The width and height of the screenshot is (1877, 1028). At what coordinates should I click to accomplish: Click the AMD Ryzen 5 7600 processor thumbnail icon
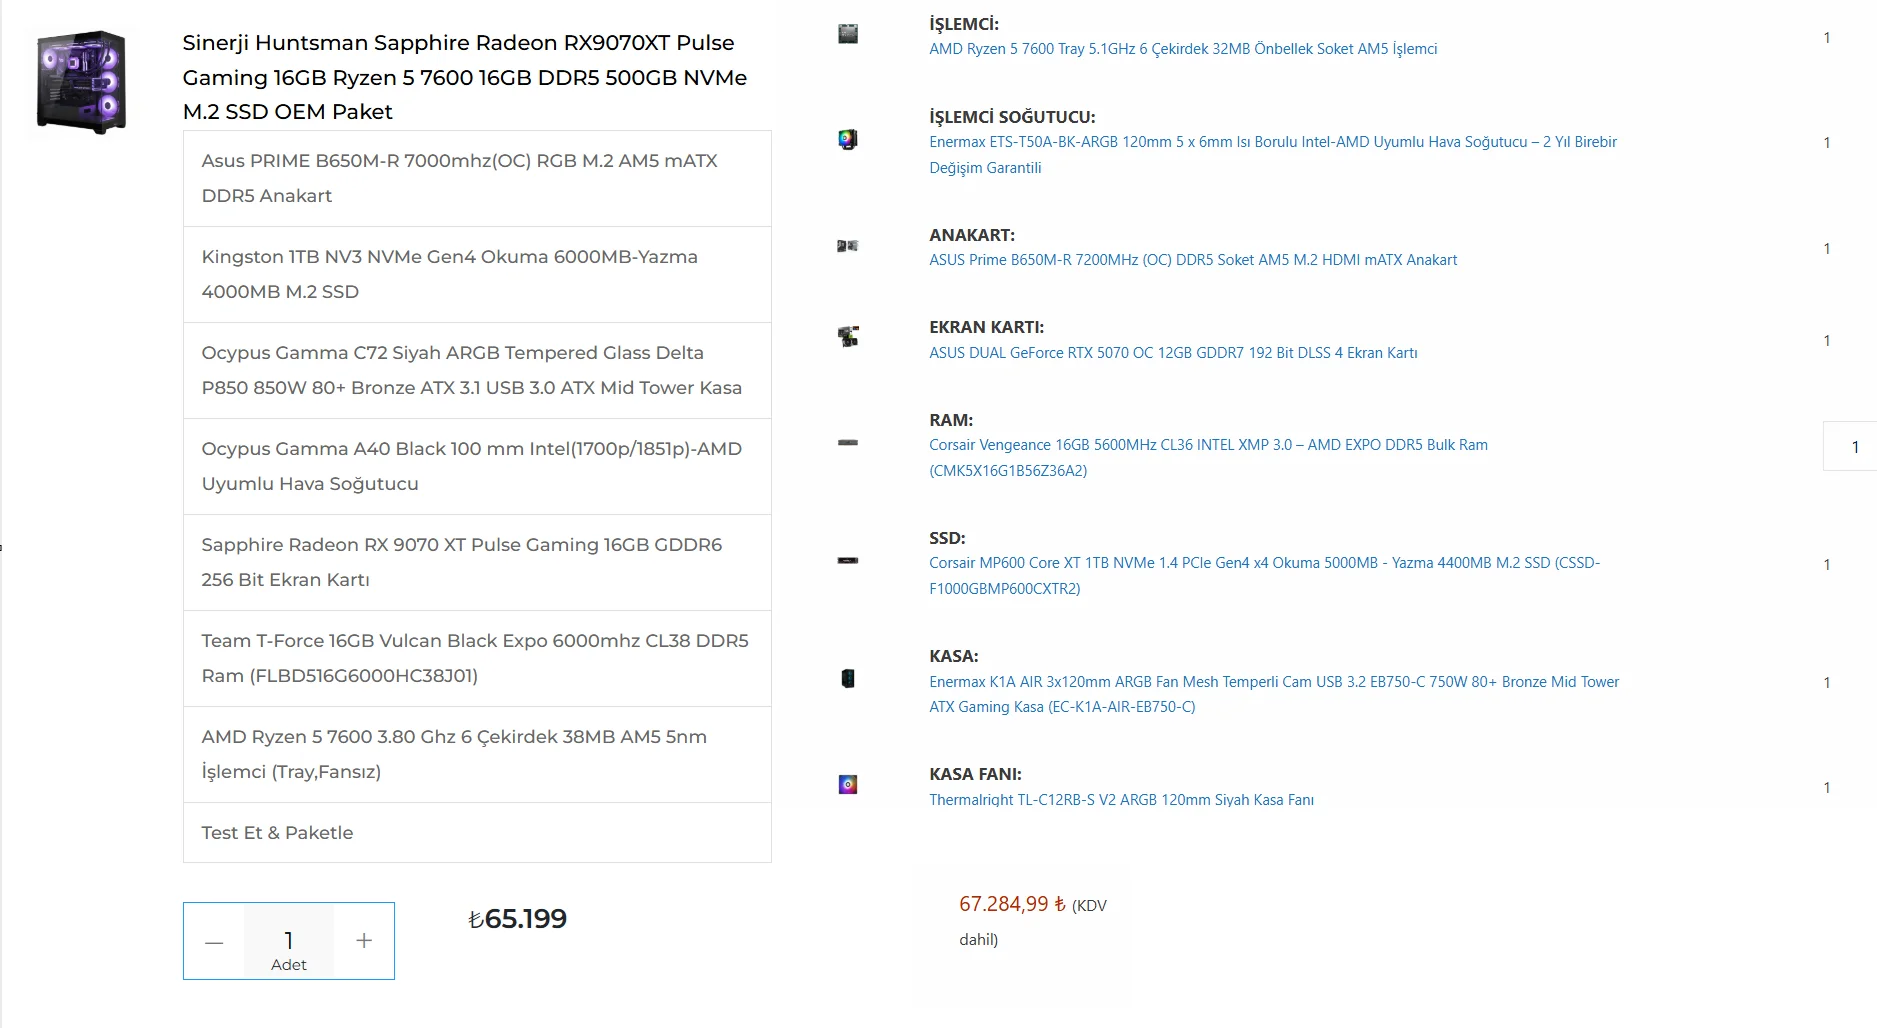coord(847,33)
